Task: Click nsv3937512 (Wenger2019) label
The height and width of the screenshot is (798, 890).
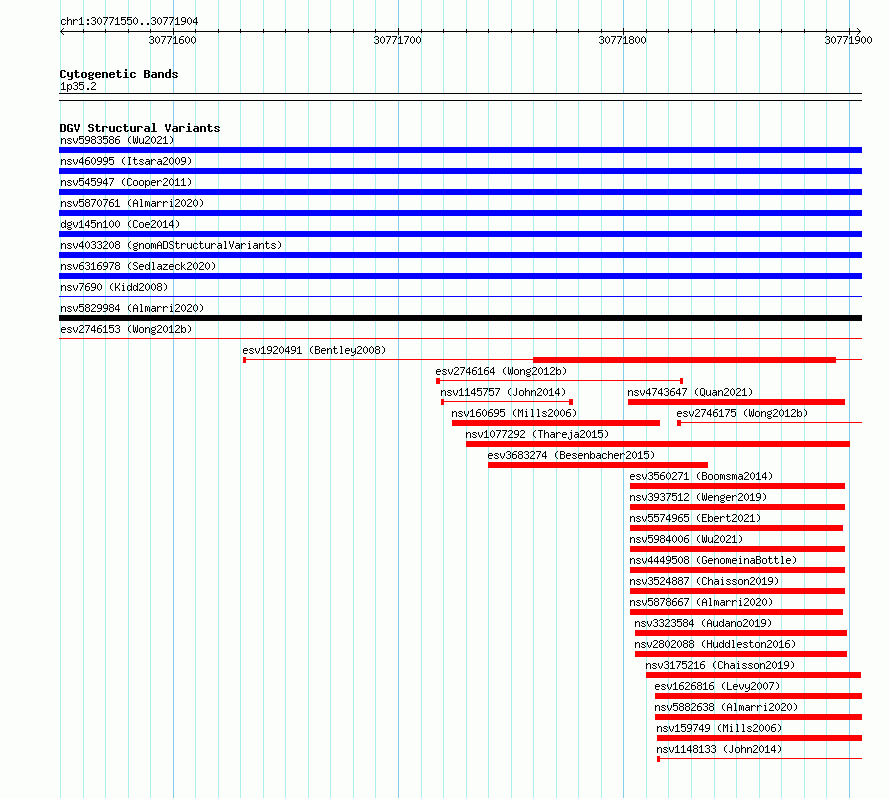Action: 698,497
